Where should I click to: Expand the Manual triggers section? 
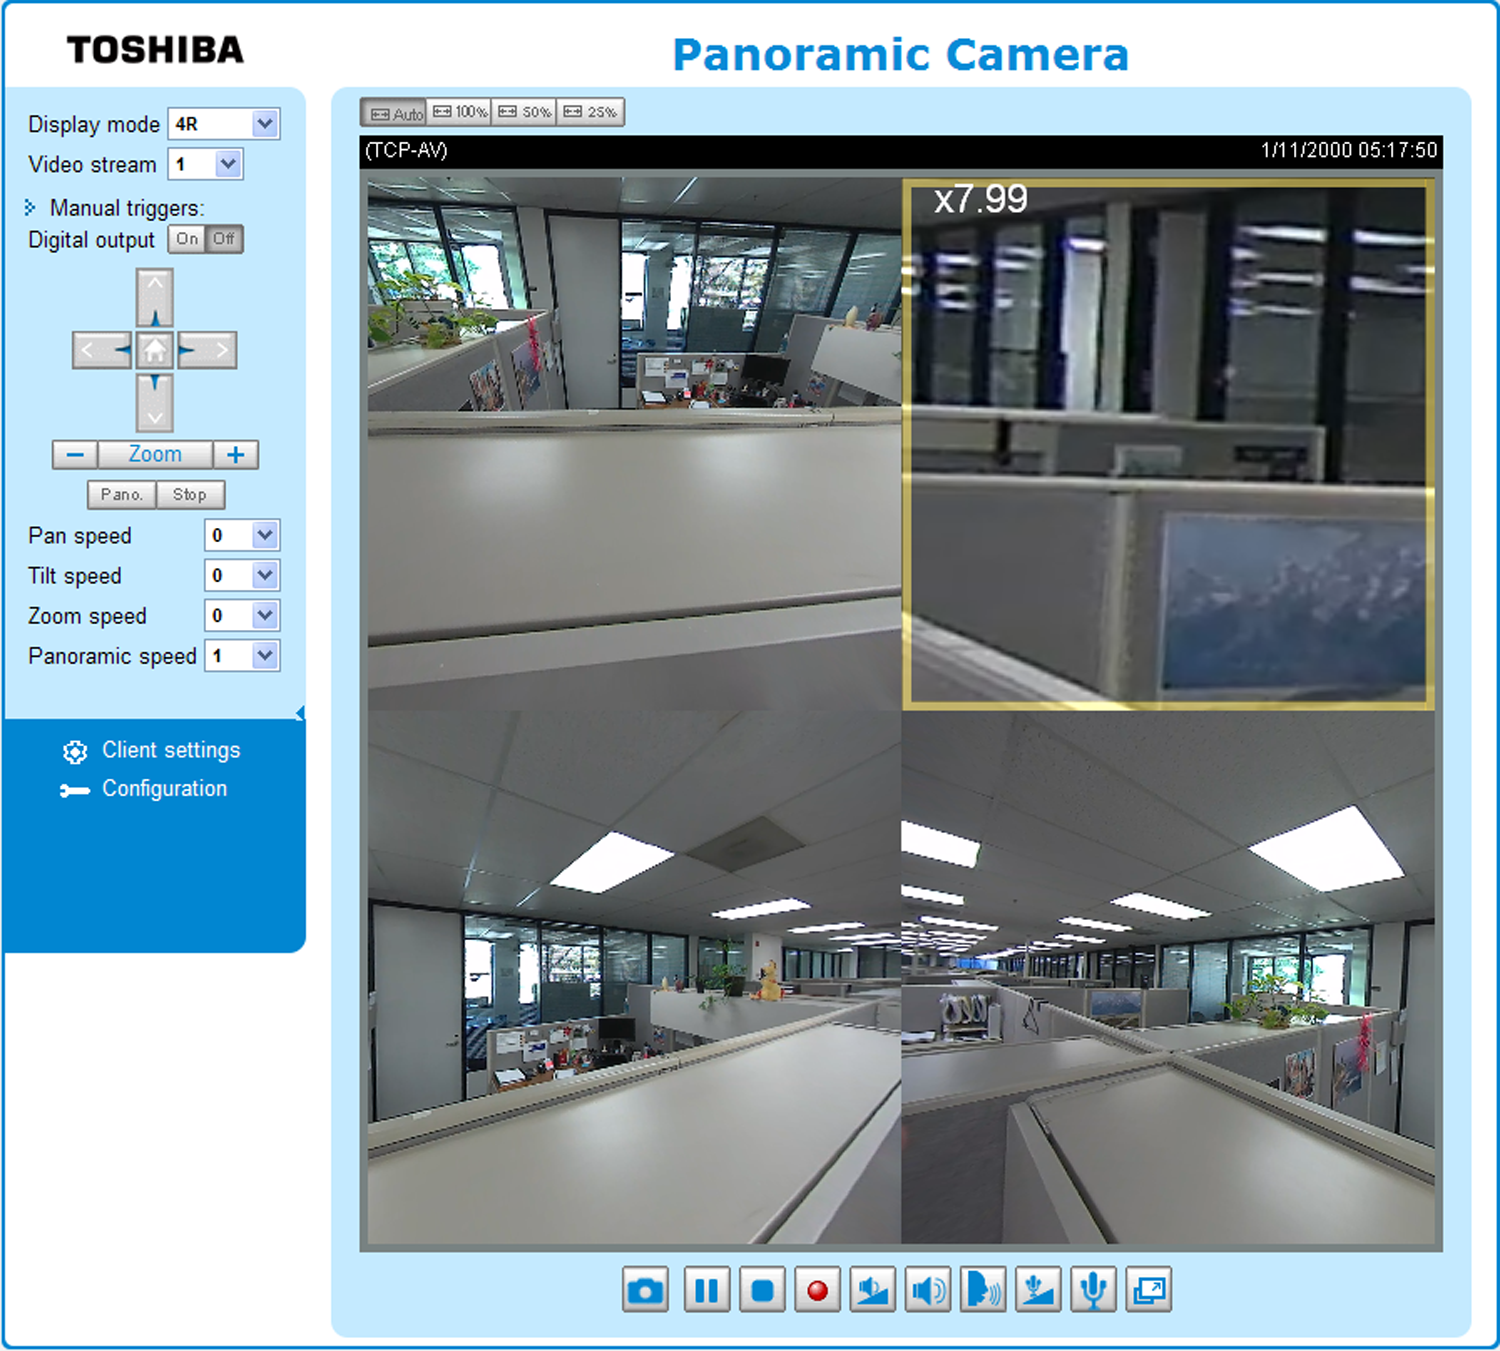(x=115, y=208)
